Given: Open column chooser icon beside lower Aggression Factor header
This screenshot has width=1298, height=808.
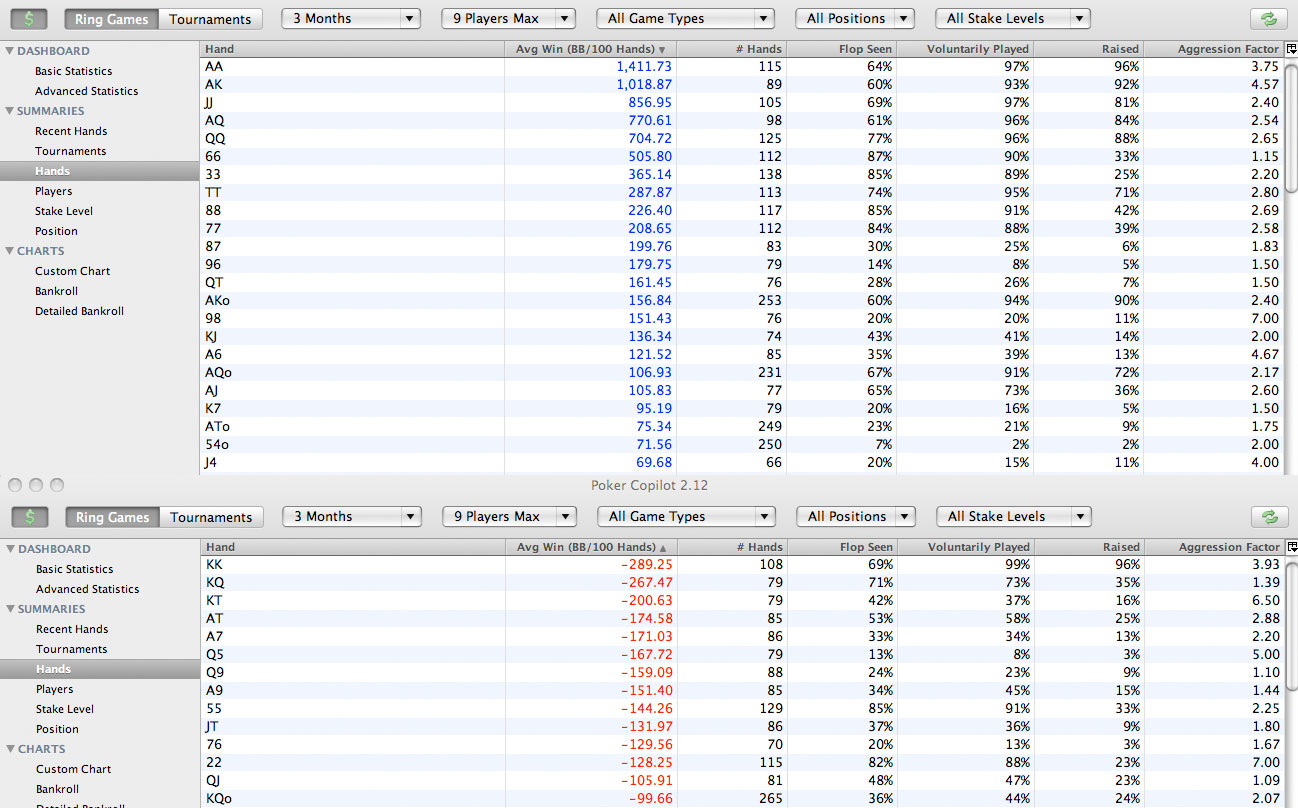Looking at the screenshot, I should click(1291, 547).
